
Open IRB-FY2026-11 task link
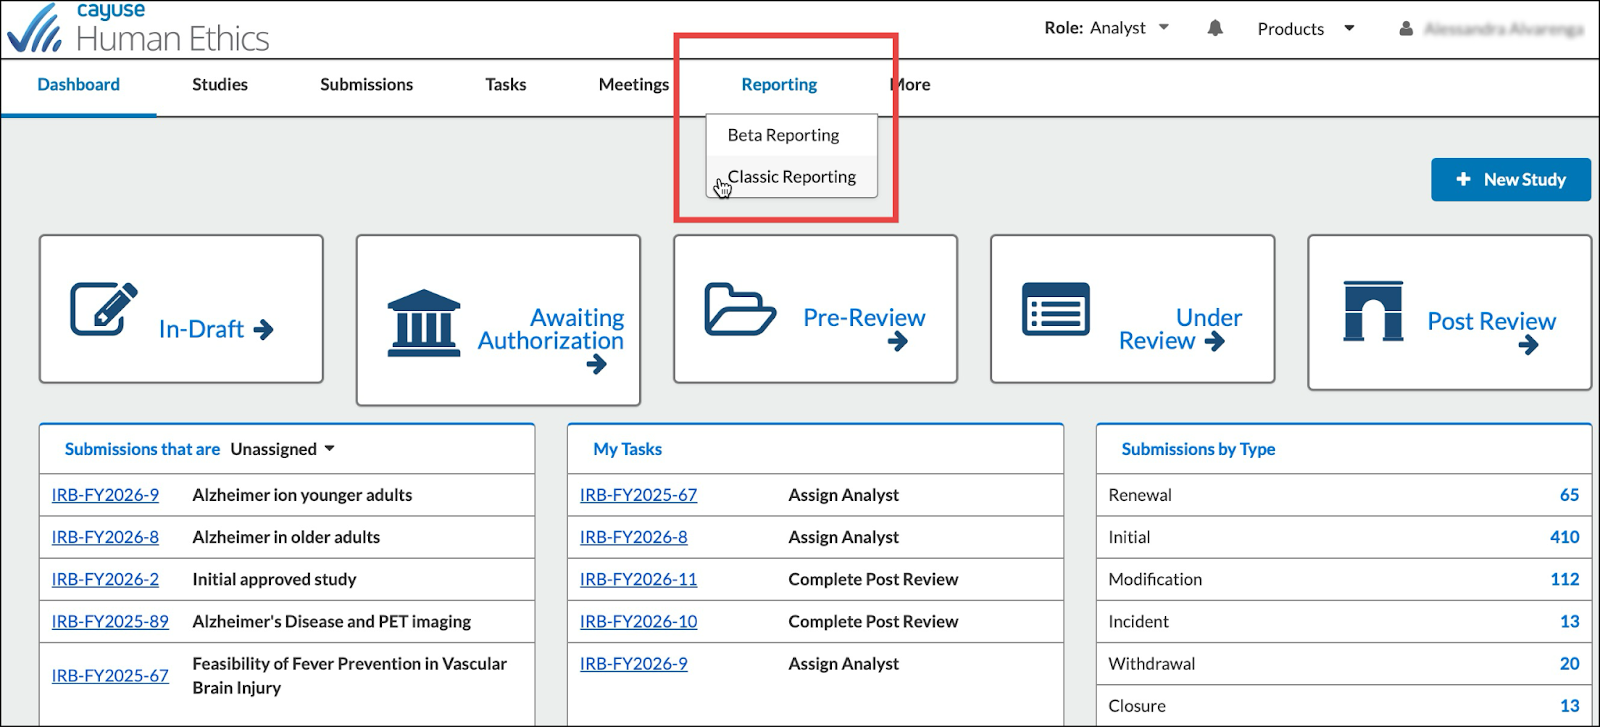tap(638, 579)
